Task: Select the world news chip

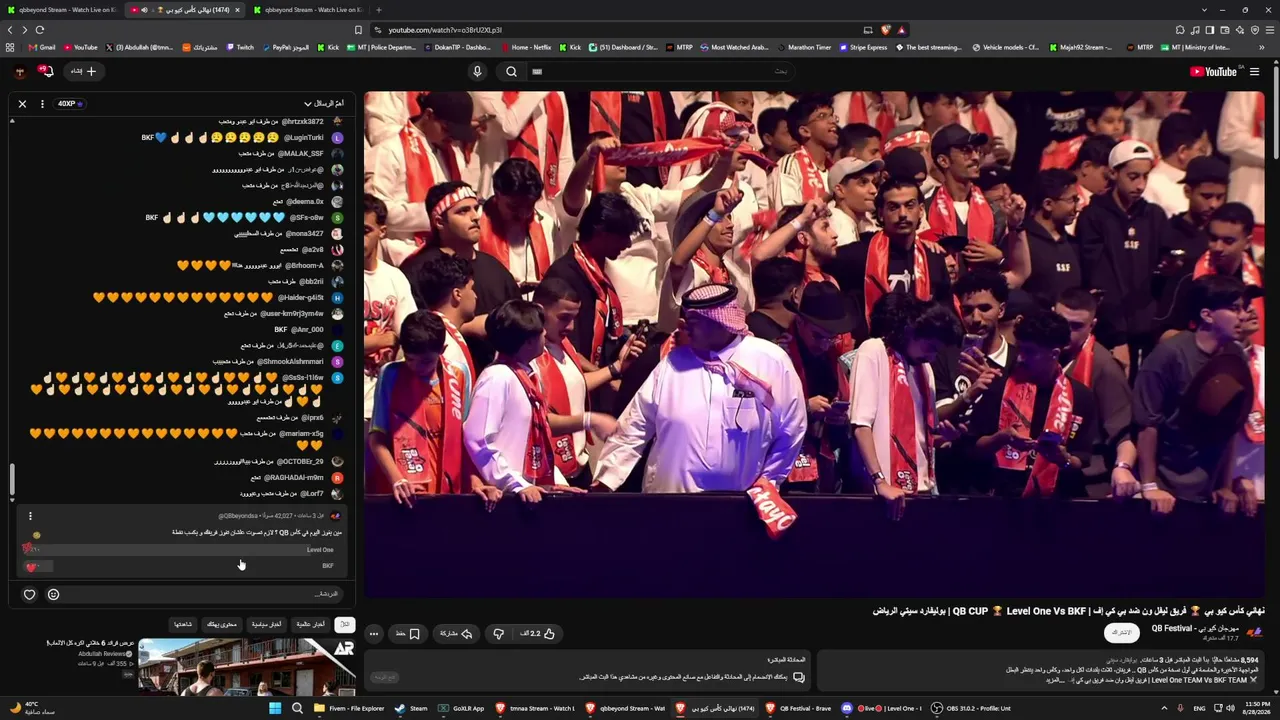Action: pos(311,624)
